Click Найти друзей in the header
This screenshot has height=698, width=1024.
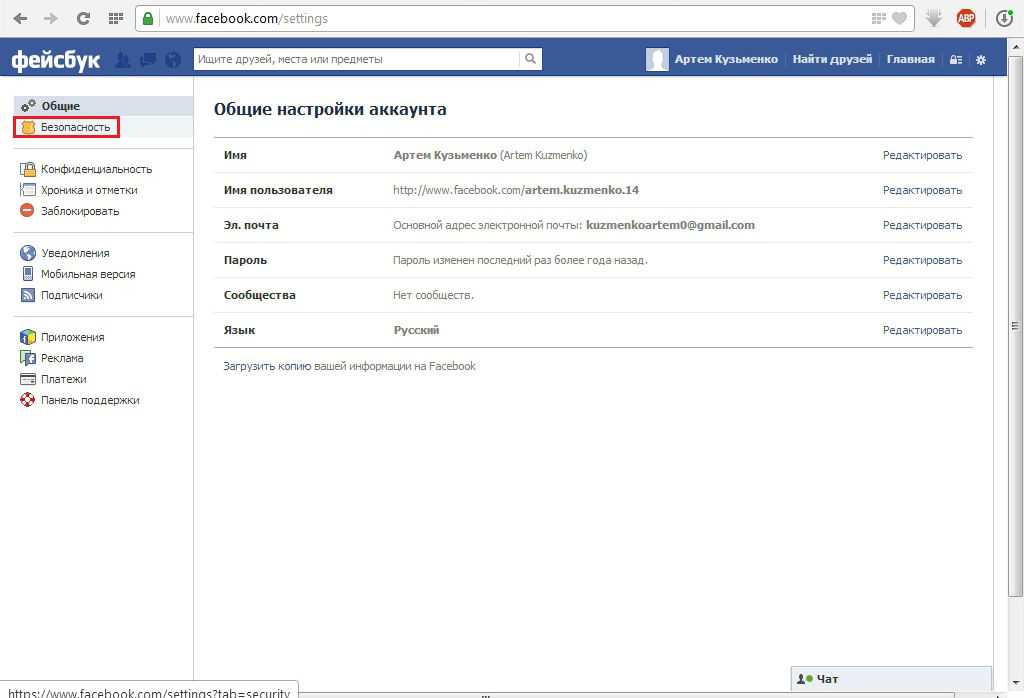pos(832,59)
